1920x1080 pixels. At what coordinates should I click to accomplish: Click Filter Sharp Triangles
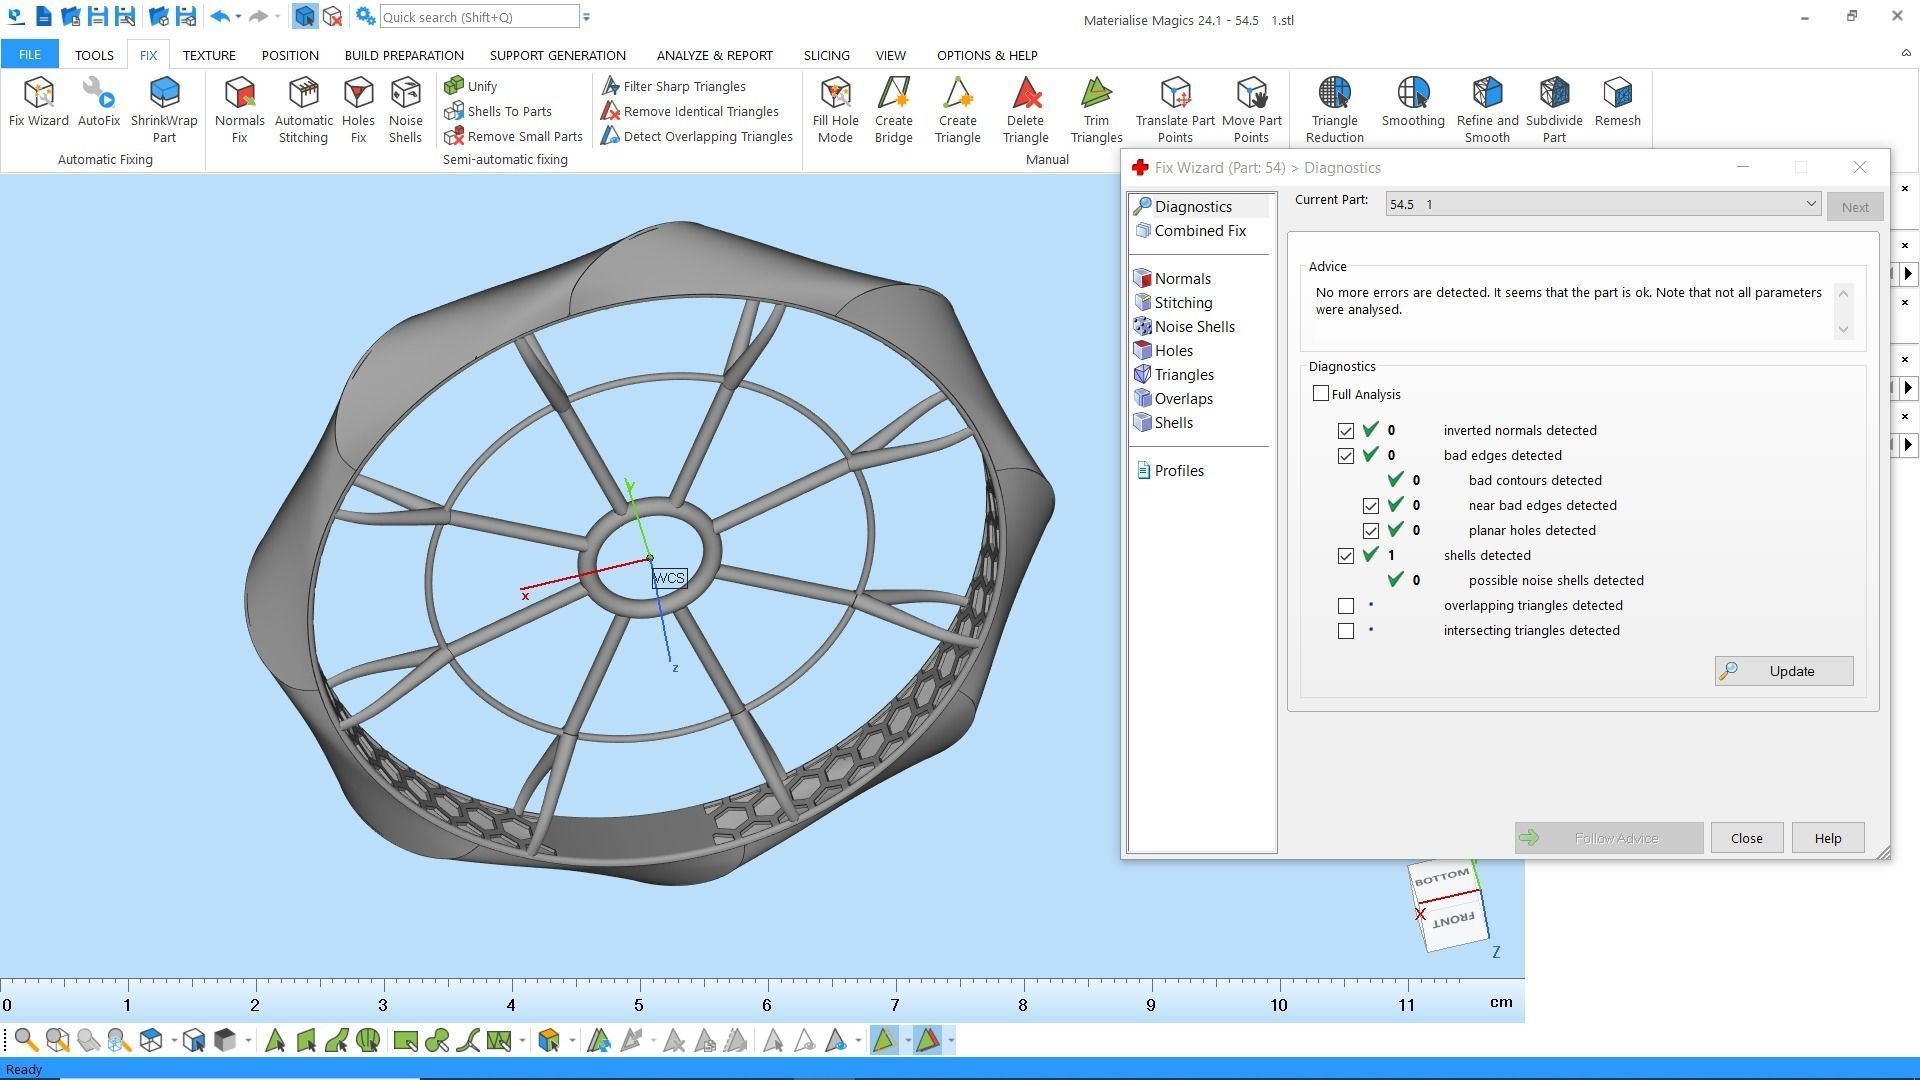[673, 86]
